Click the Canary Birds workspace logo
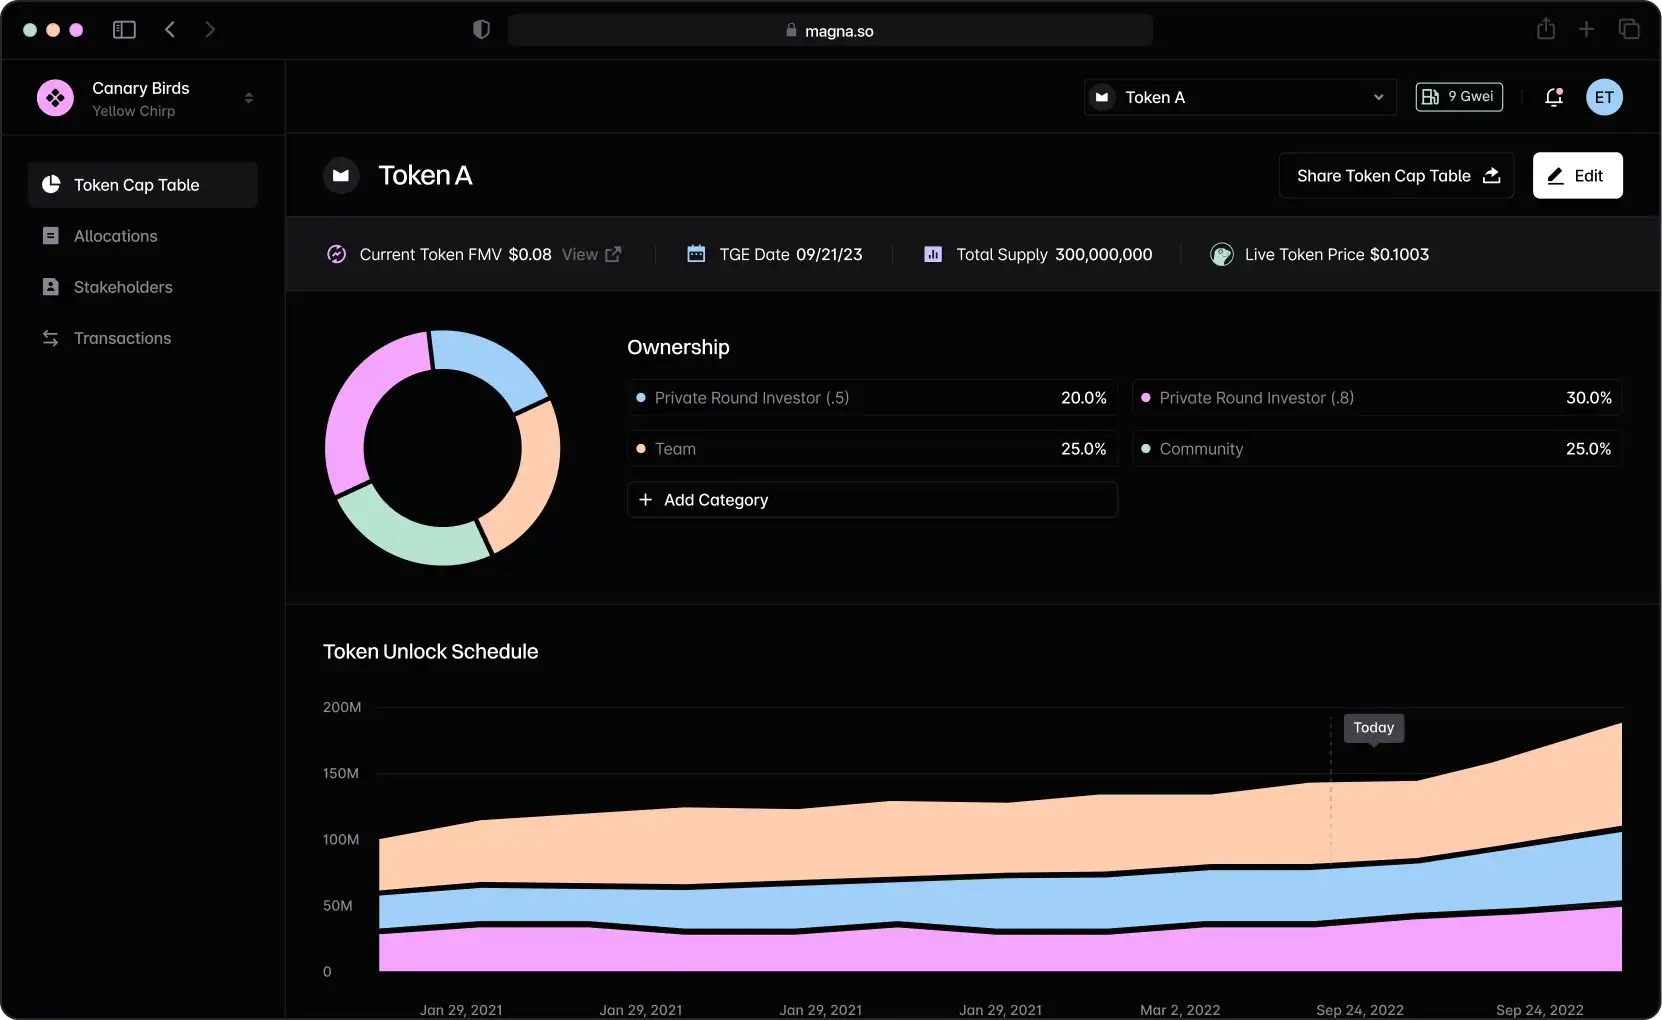 (x=55, y=97)
